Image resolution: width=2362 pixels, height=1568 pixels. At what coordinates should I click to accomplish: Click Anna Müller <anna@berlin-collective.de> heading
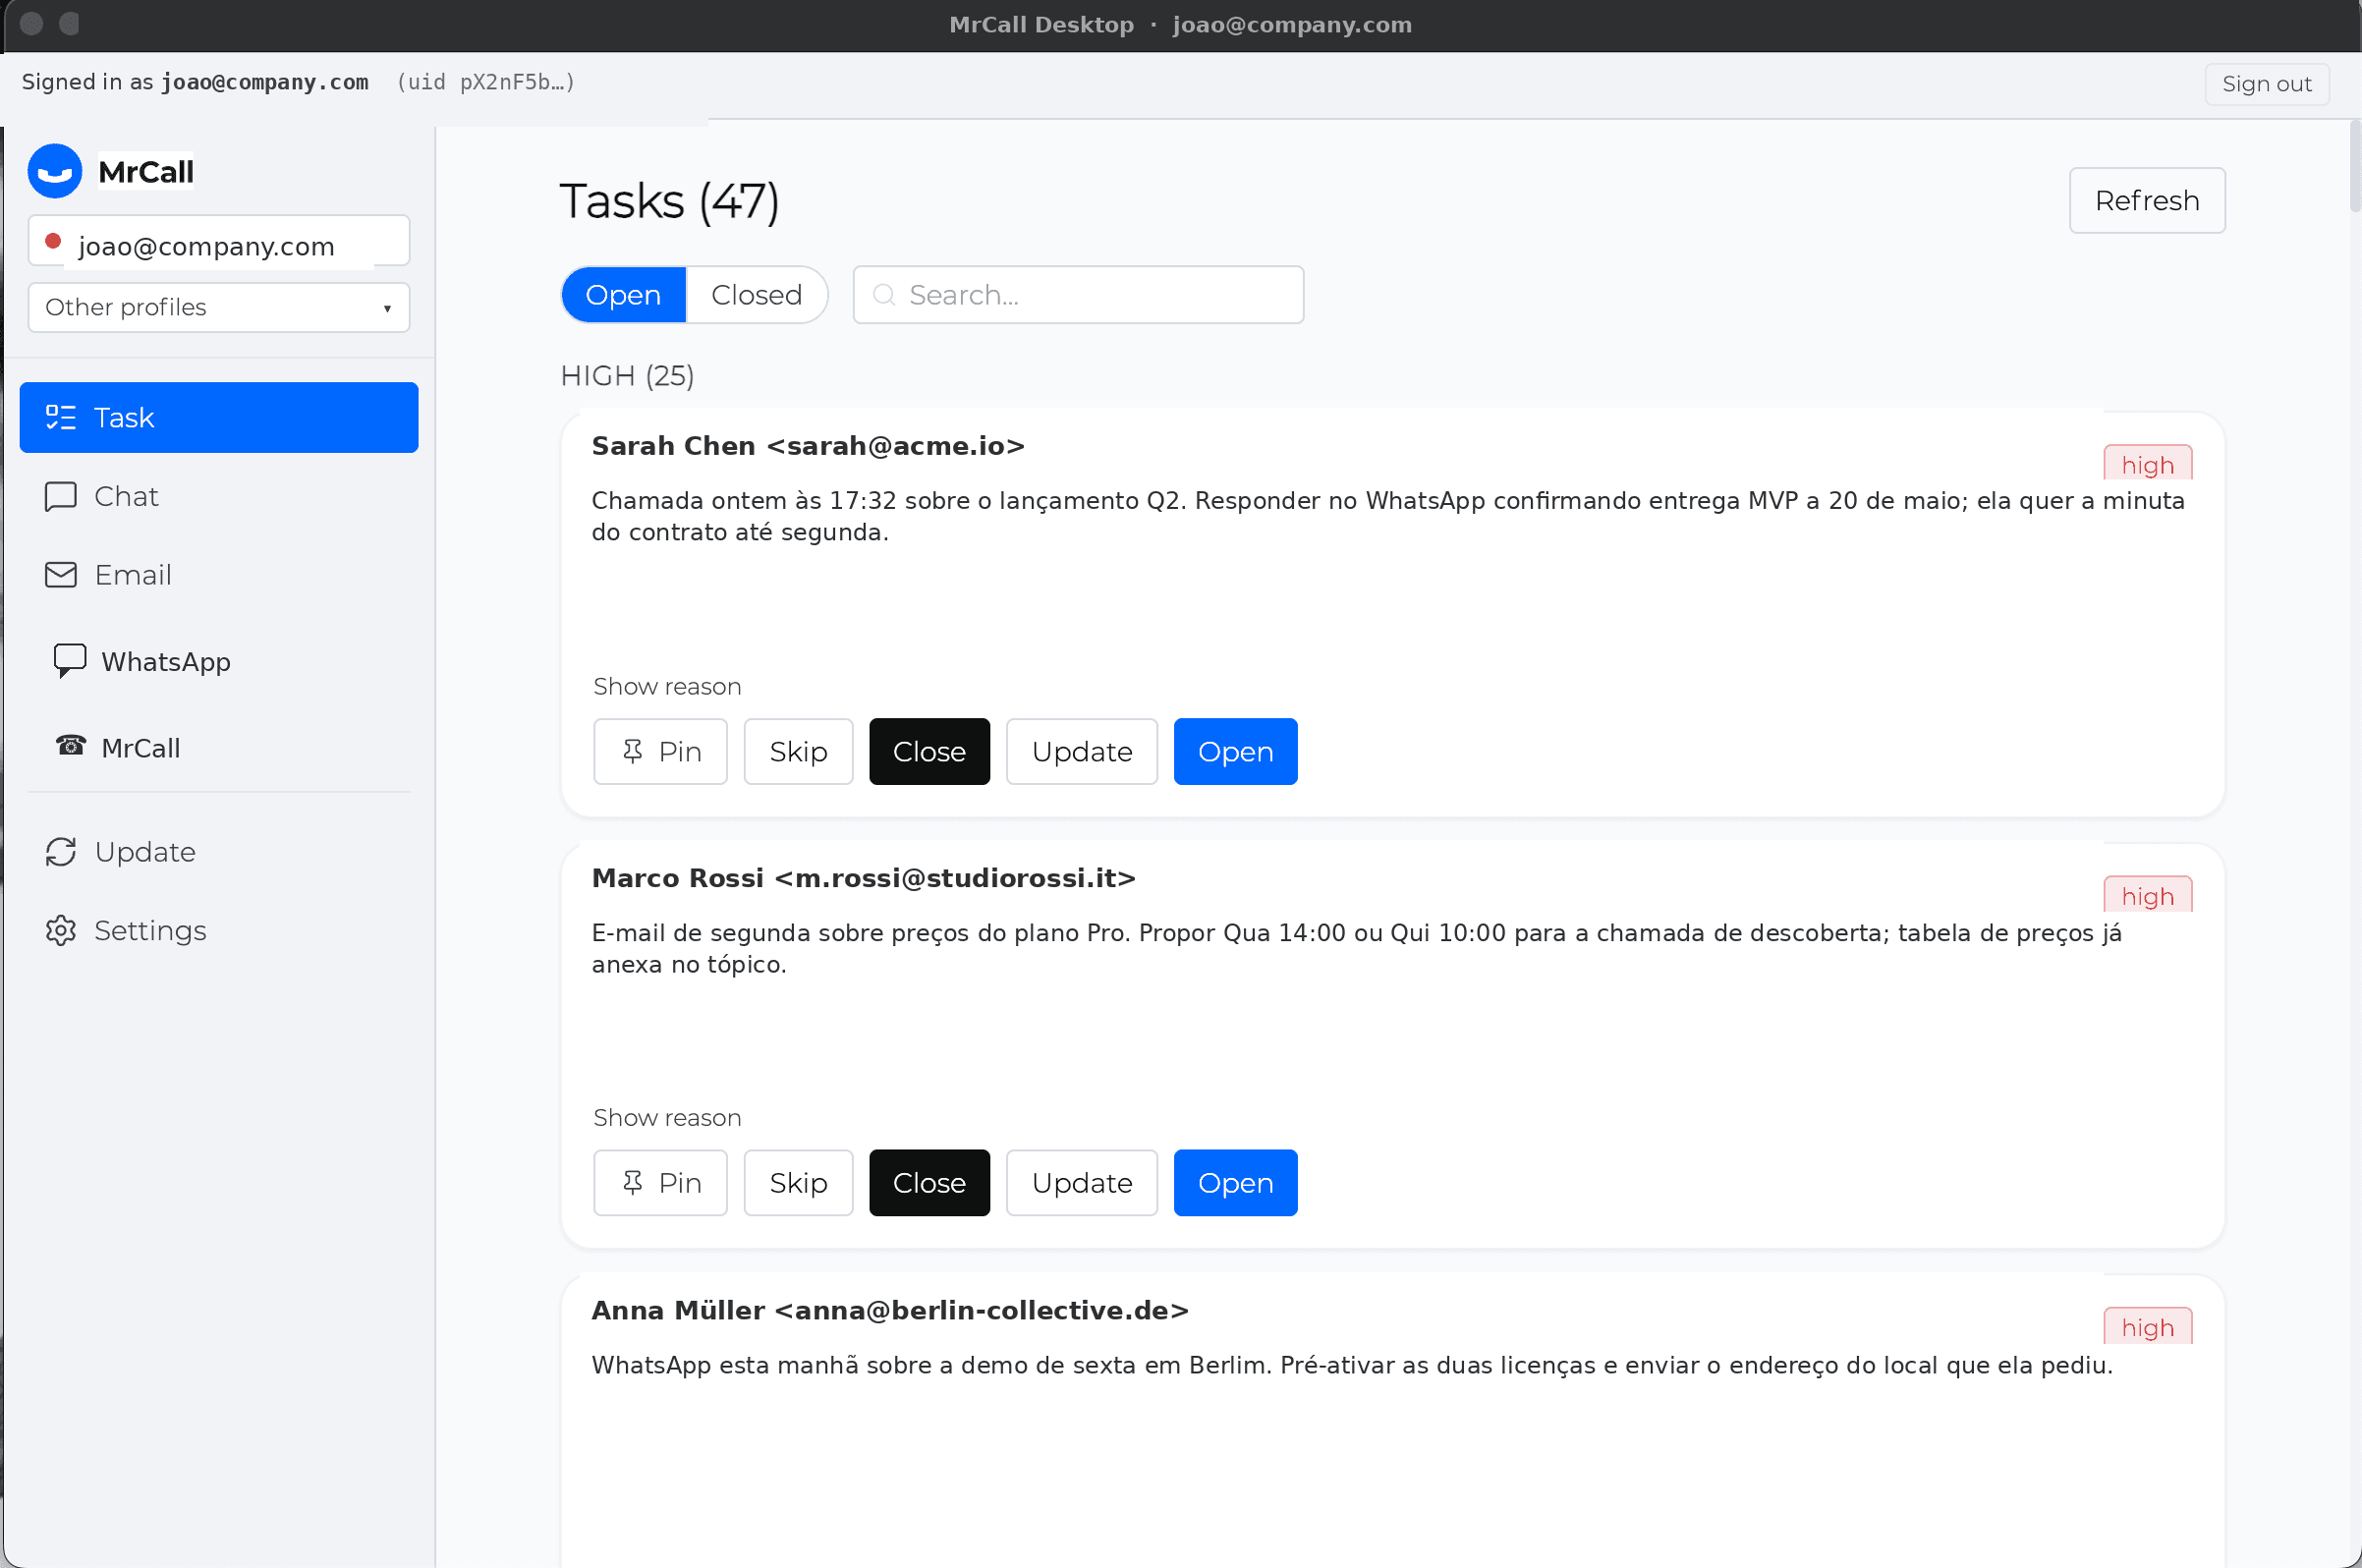point(890,1310)
